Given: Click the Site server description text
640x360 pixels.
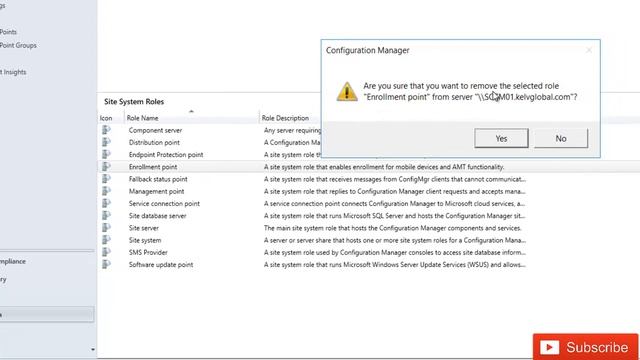Looking at the screenshot, I should click(393, 228).
